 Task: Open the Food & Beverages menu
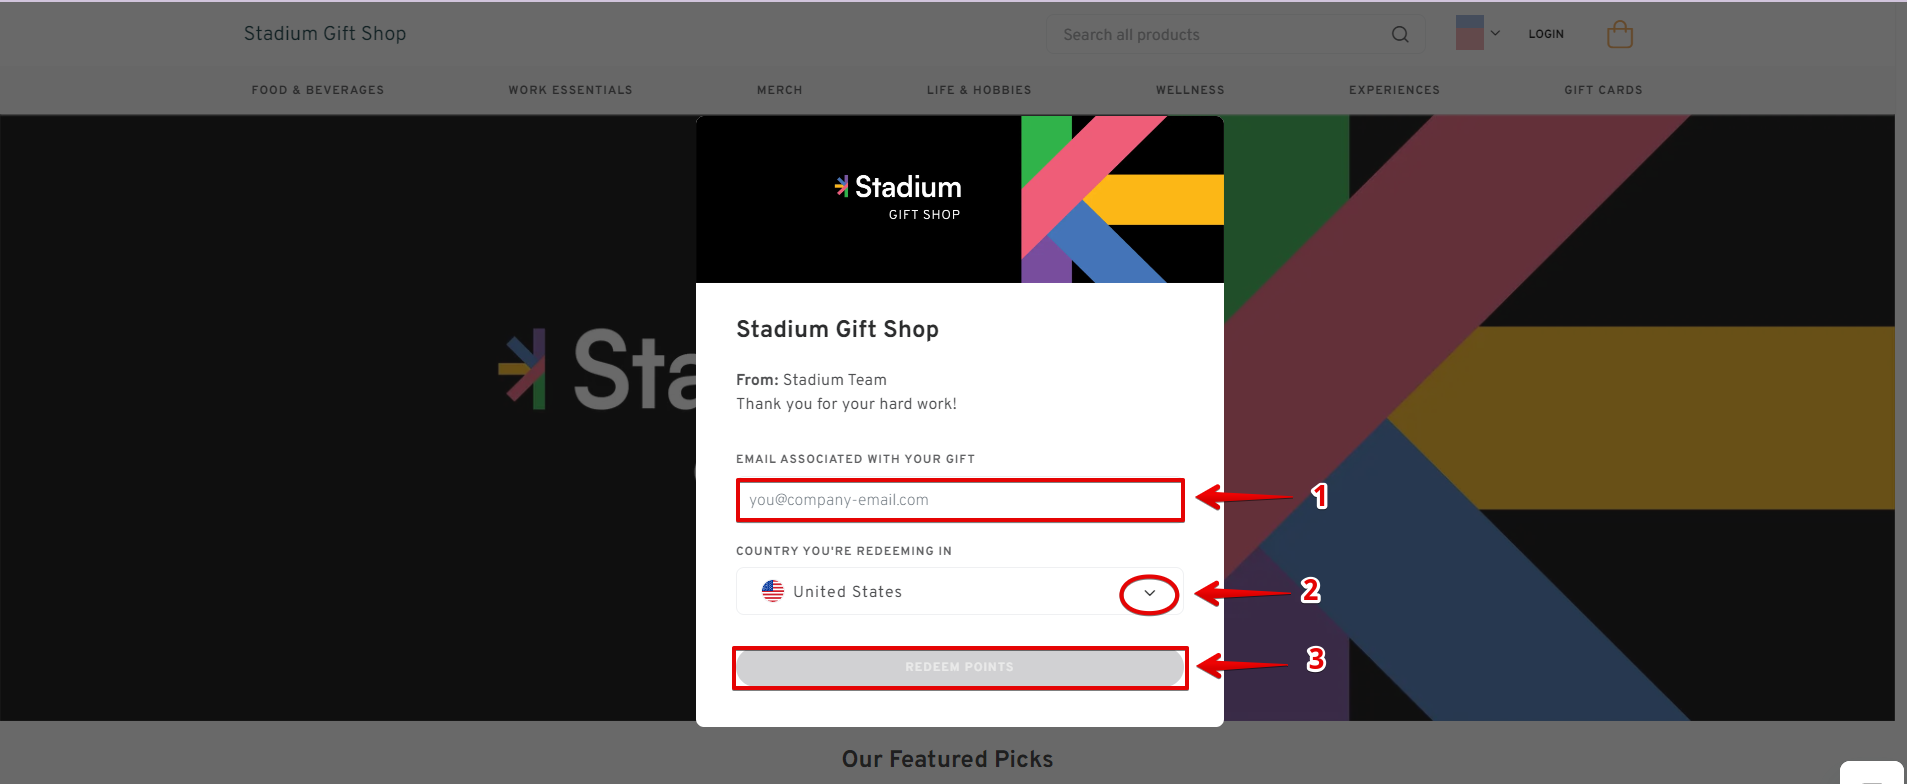[318, 90]
